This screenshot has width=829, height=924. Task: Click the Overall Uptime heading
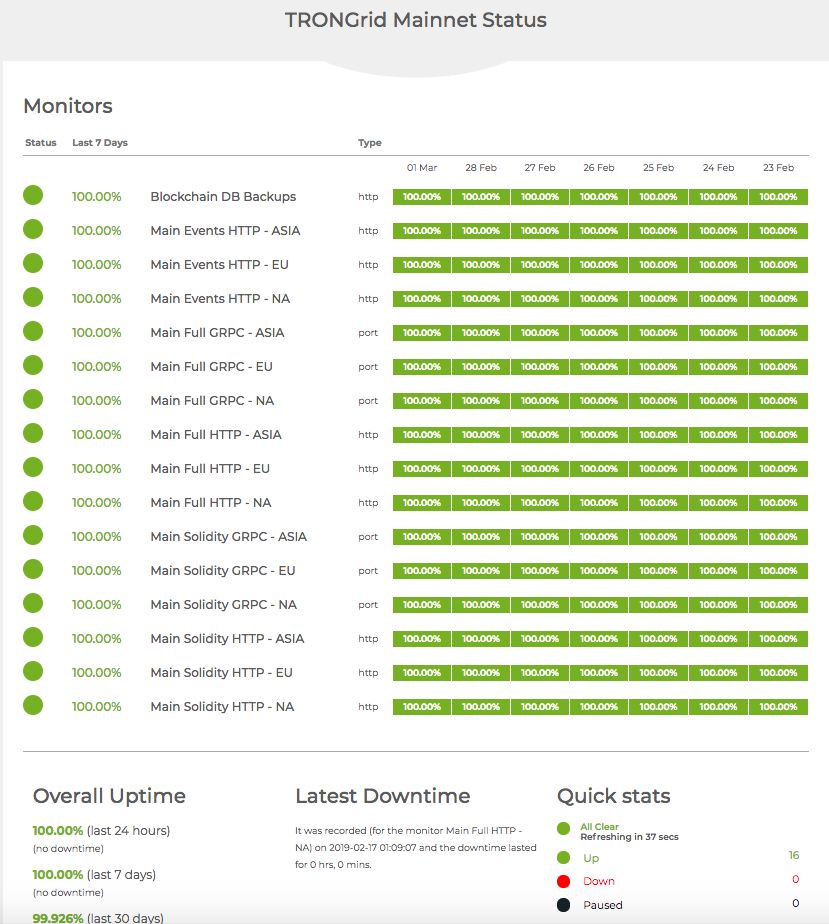pyautogui.click(x=109, y=796)
